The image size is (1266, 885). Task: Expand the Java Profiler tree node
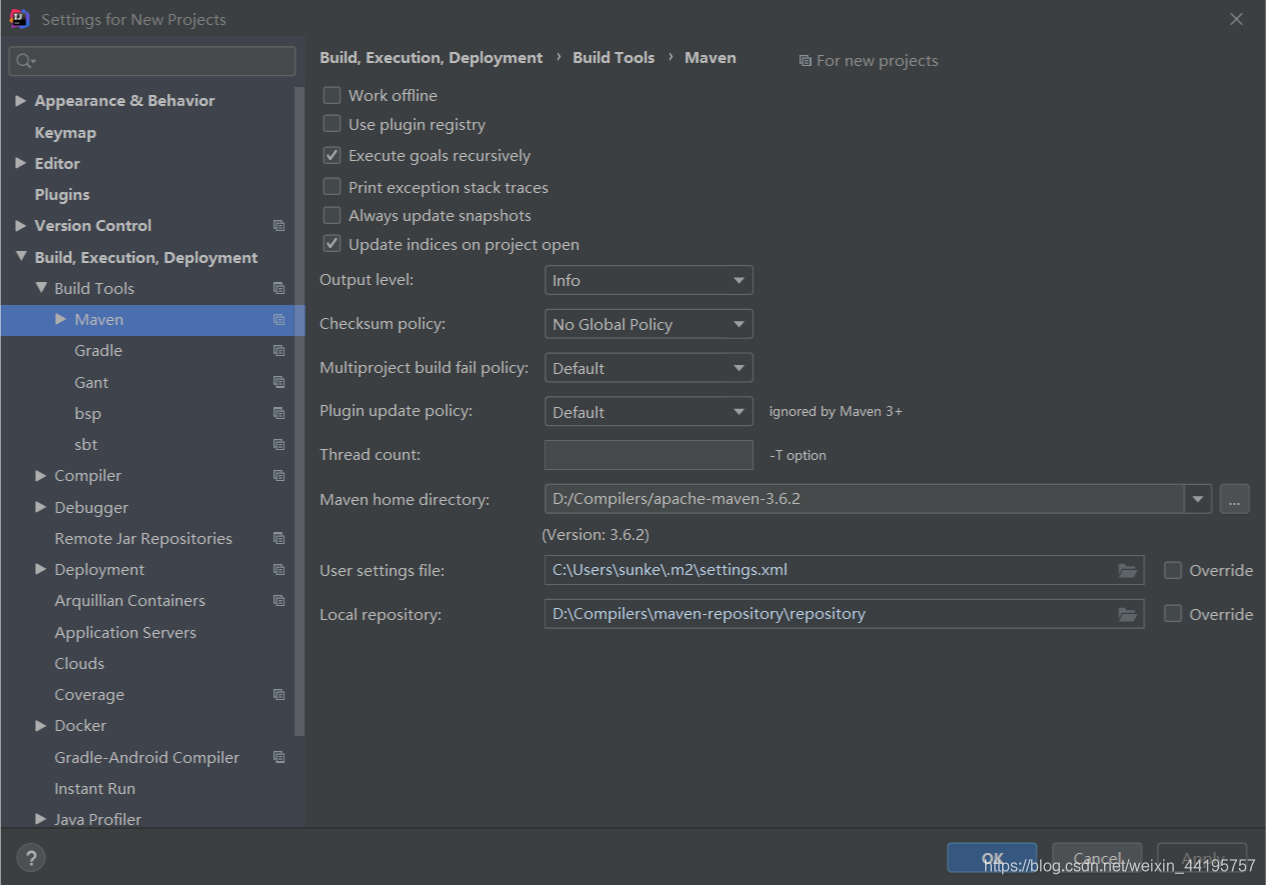pyautogui.click(x=41, y=819)
